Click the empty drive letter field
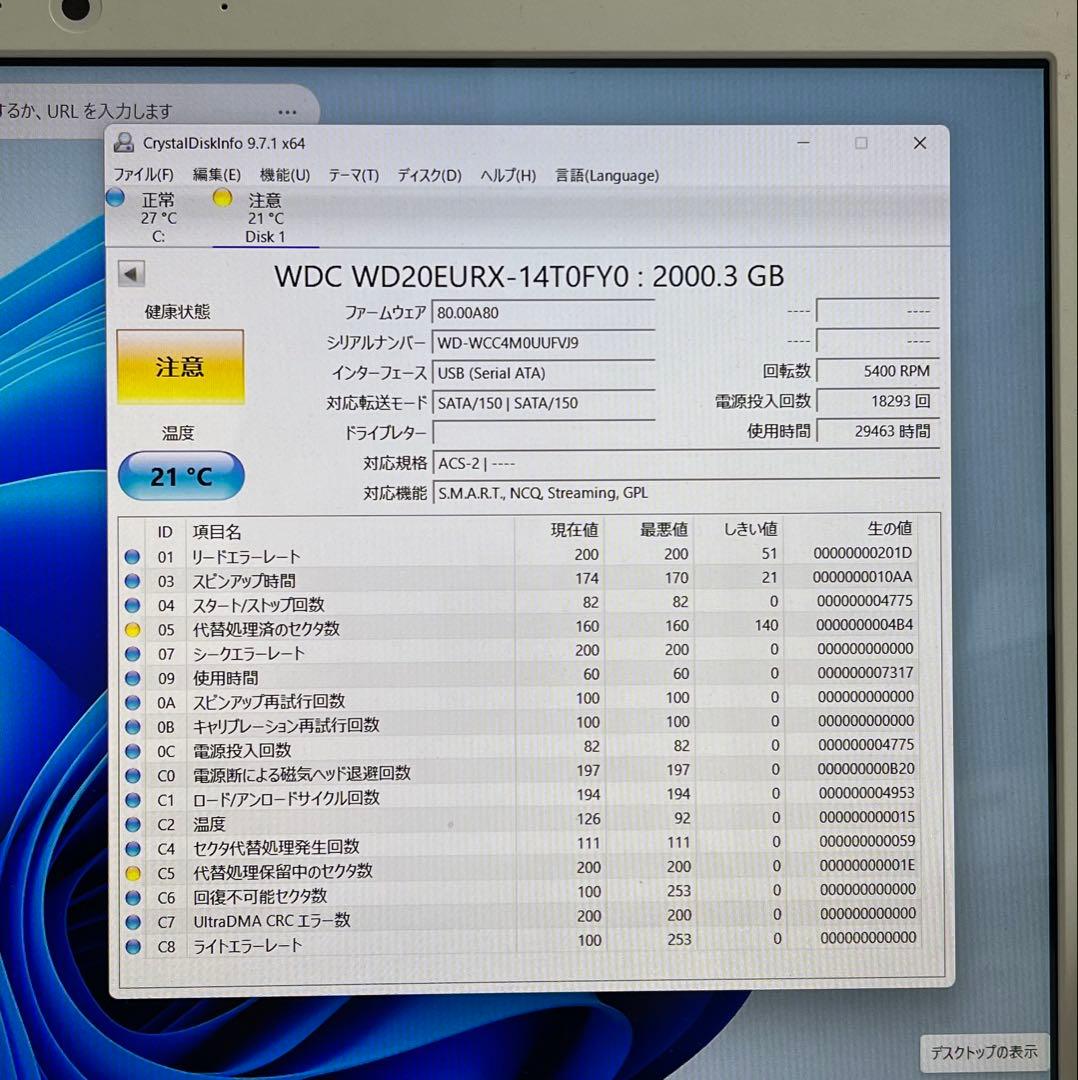Viewport: 1078px width, 1080px height. (x=543, y=433)
